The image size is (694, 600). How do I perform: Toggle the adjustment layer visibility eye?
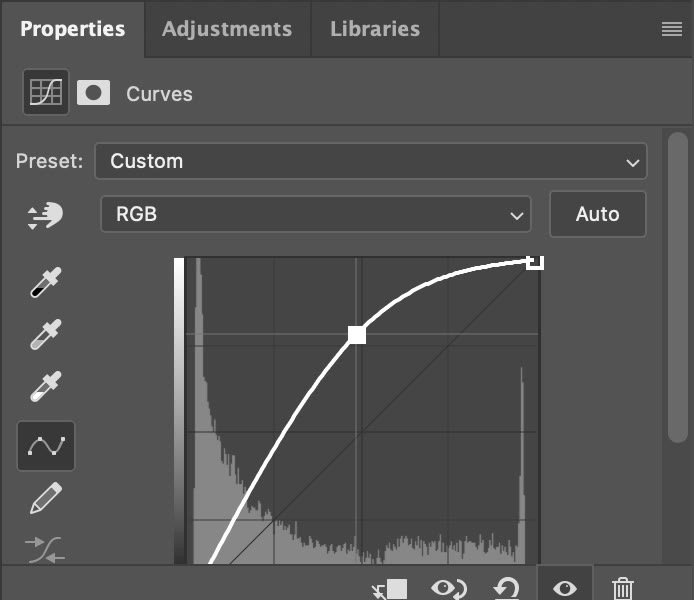pyautogui.click(x=565, y=588)
